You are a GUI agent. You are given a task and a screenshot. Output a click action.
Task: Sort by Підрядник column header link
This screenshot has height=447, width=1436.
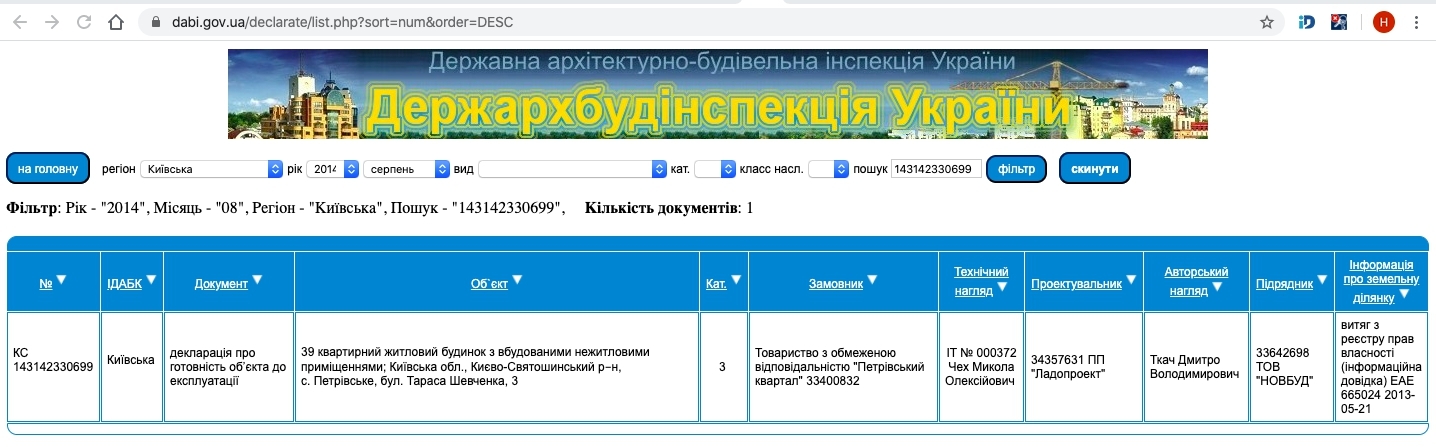click(x=1284, y=284)
